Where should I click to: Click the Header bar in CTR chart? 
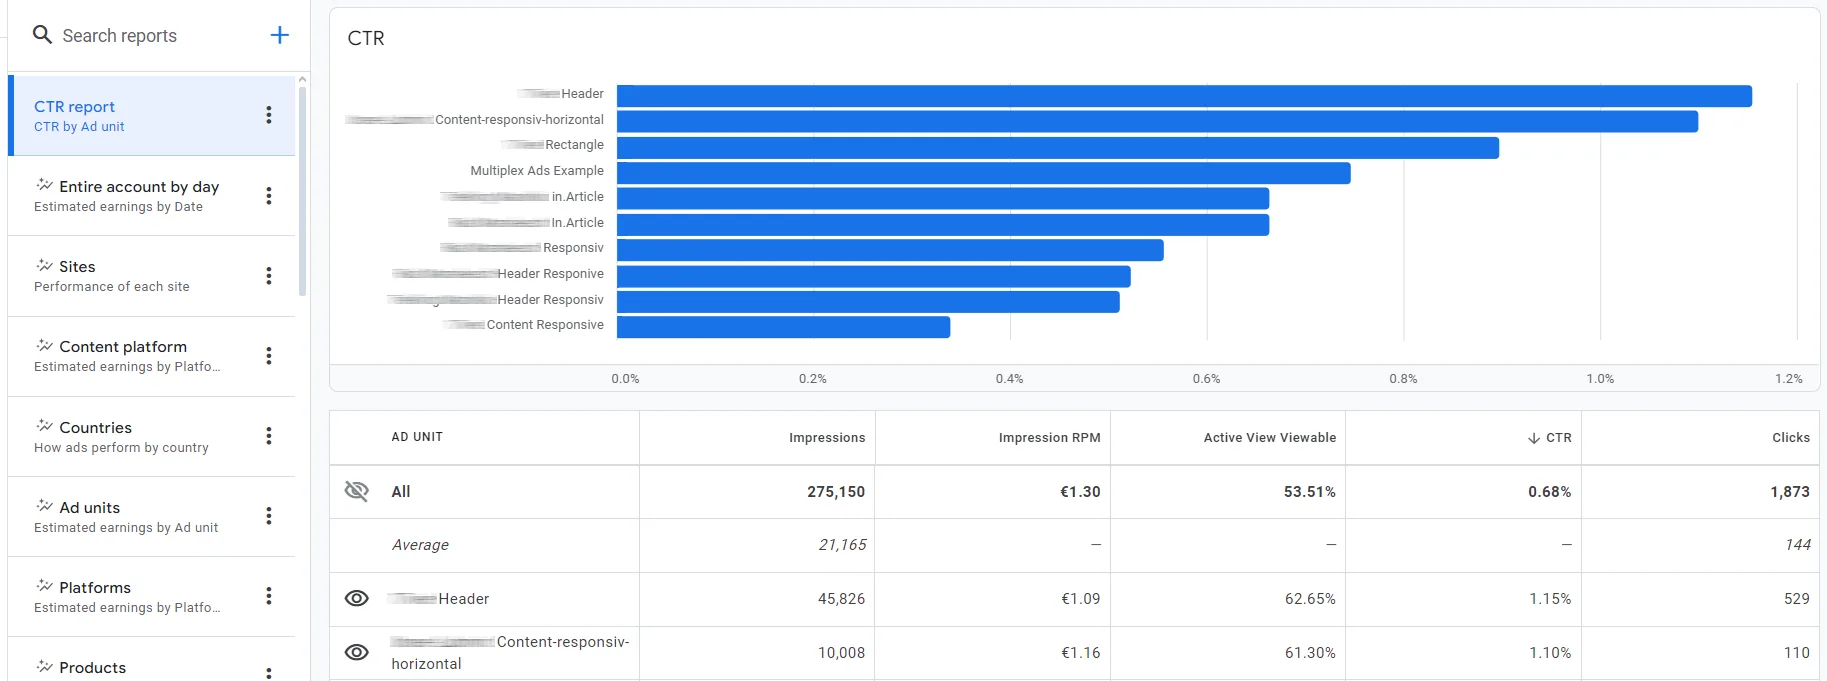1183,96
